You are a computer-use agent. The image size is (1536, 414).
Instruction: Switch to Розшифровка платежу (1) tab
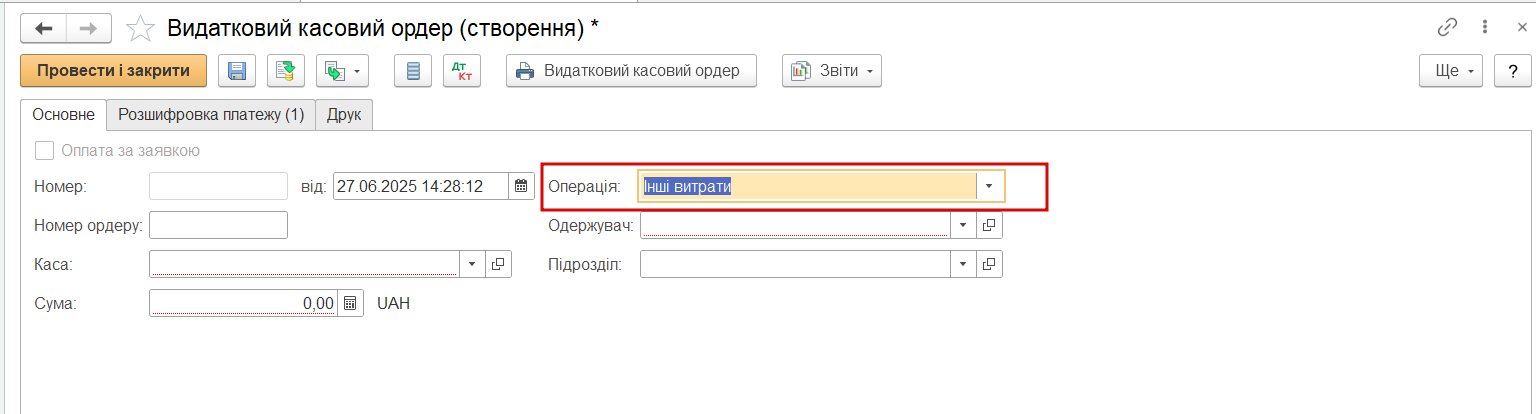[x=211, y=115]
